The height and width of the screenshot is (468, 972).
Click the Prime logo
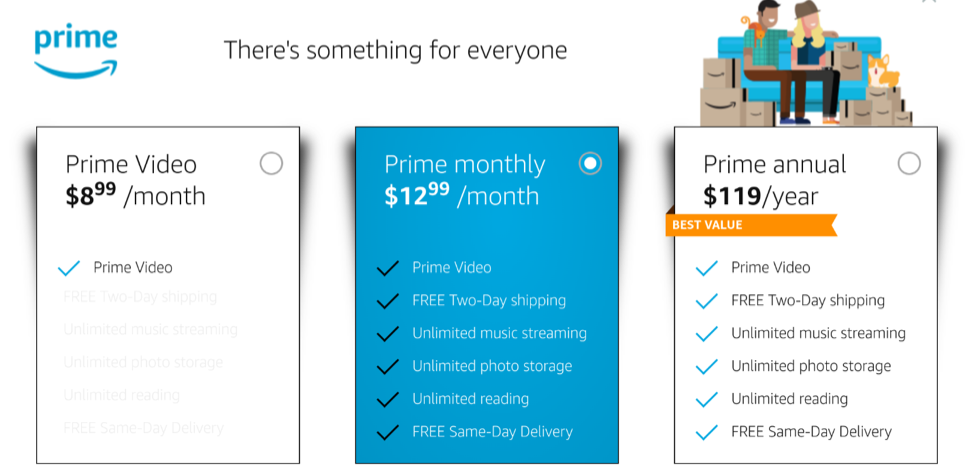[76, 52]
